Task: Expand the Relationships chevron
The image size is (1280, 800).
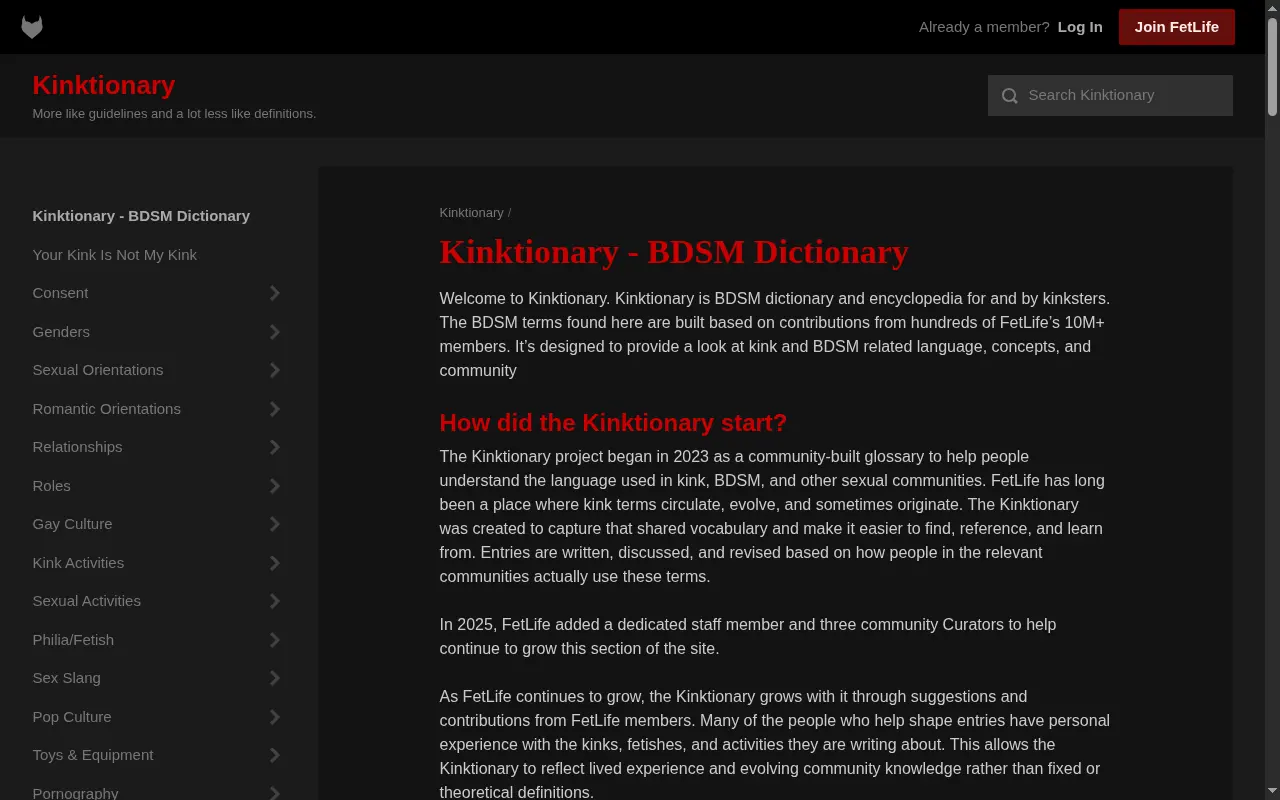Action: pyautogui.click(x=275, y=447)
